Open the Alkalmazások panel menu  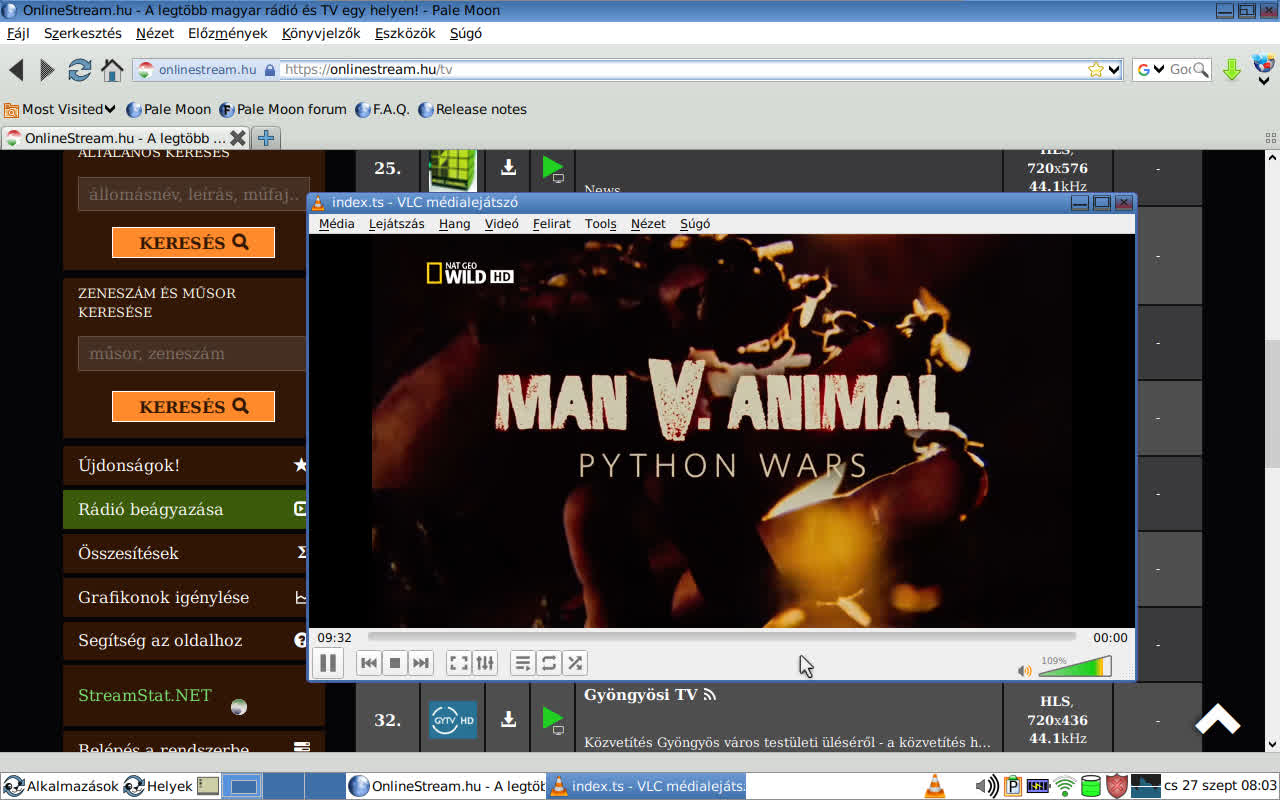[x=62, y=786]
